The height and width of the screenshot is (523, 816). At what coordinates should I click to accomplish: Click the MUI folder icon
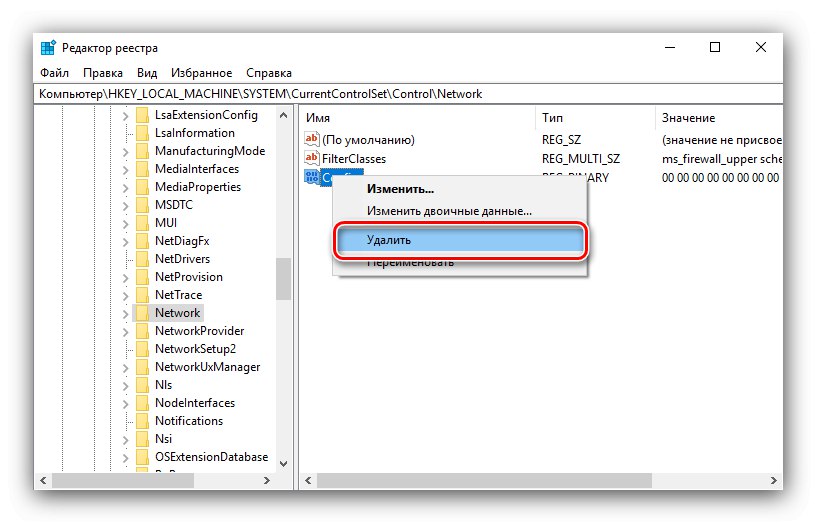(x=142, y=223)
